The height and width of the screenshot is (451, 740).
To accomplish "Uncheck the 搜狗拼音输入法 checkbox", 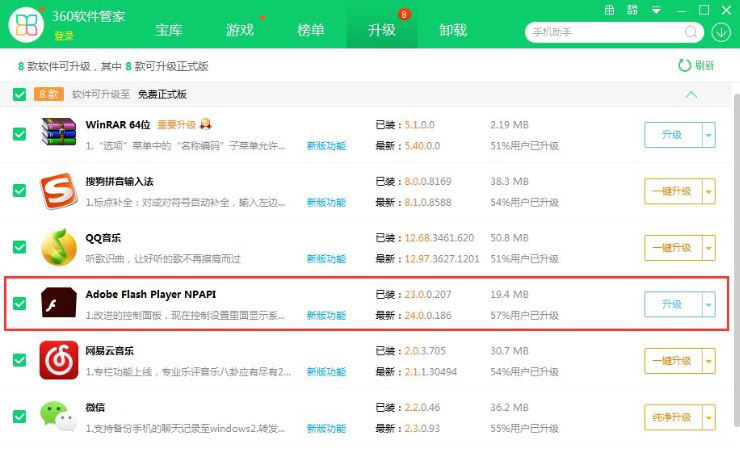I will (19, 191).
